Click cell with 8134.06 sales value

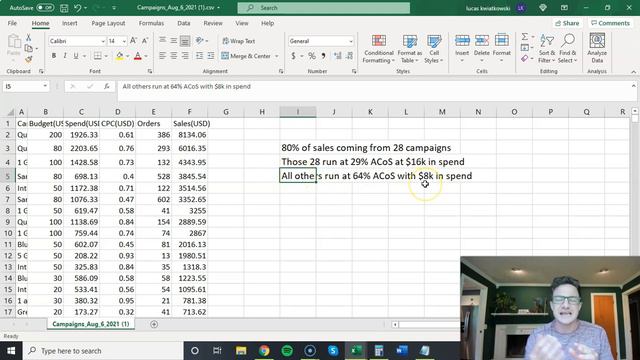(190, 135)
